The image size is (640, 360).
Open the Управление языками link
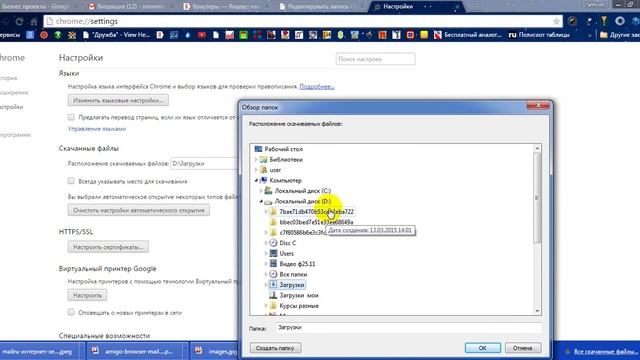pos(97,129)
